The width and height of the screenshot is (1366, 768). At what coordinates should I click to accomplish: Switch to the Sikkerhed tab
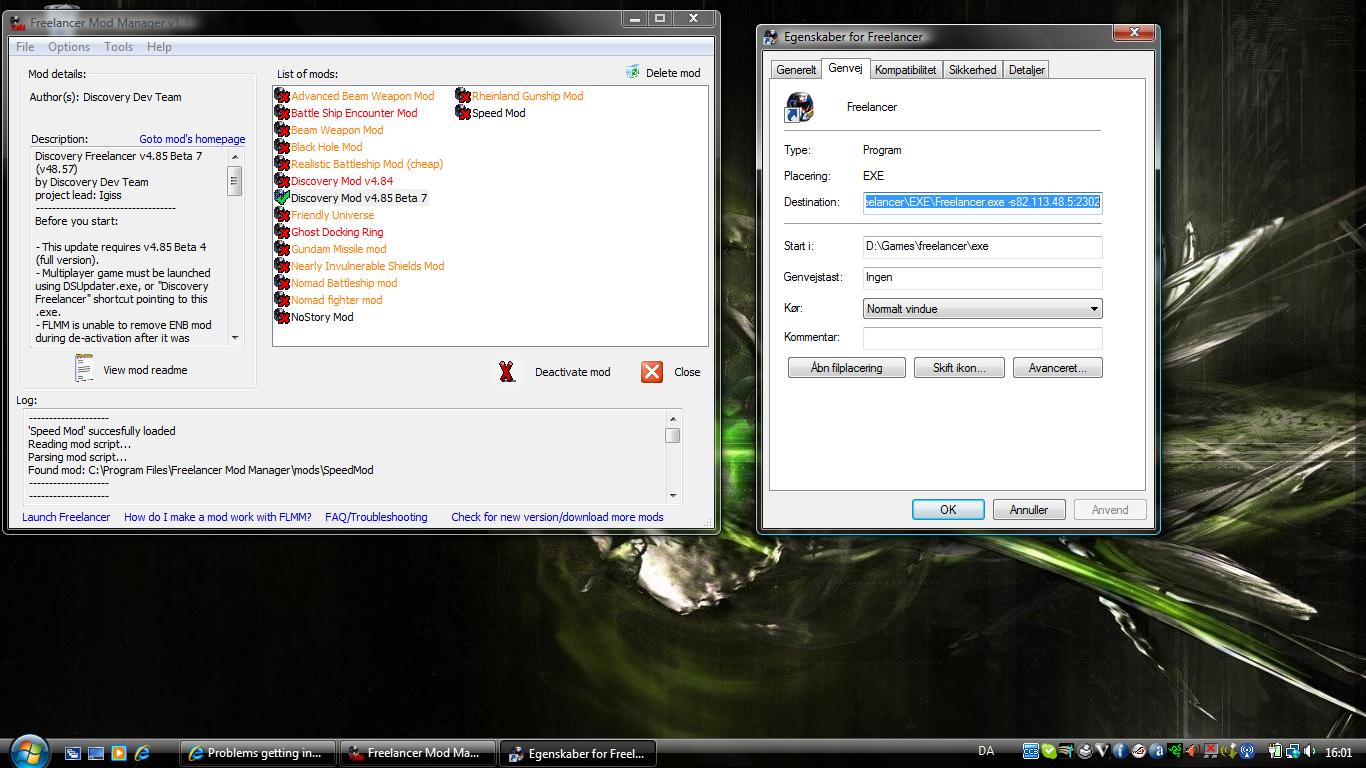coord(972,70)
